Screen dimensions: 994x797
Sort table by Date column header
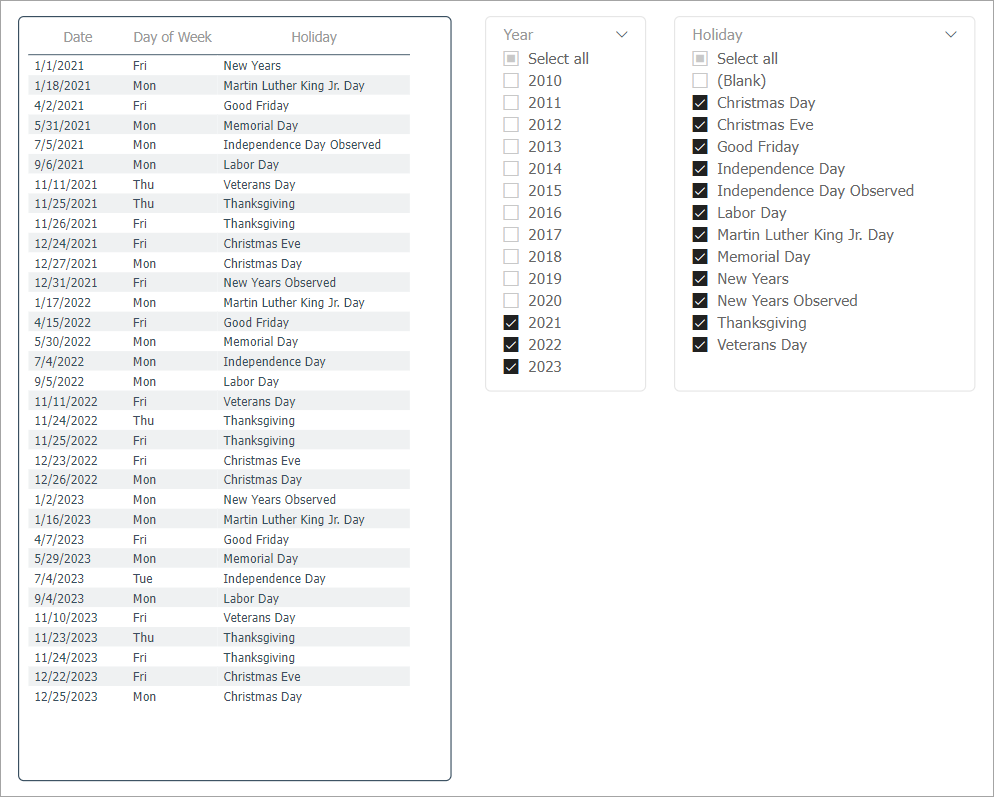pos(78,37)
